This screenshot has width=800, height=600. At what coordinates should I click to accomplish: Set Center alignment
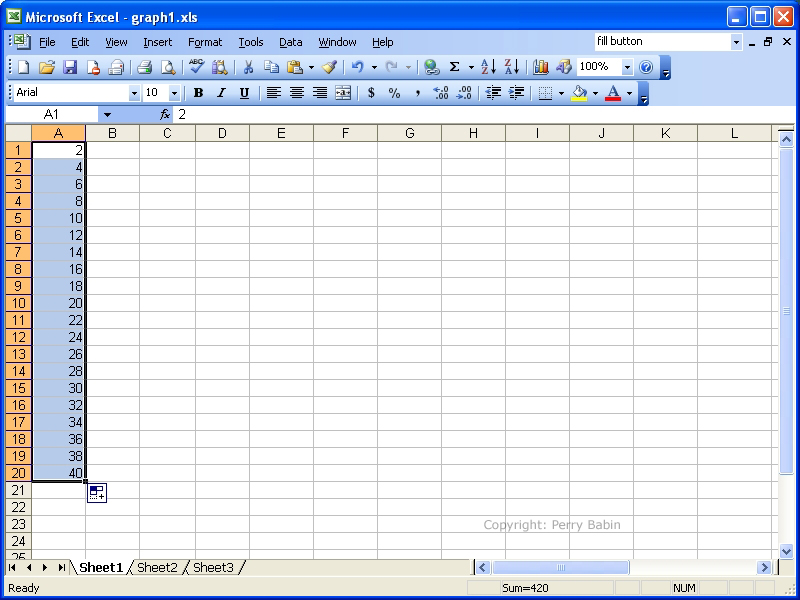(296, 93)
